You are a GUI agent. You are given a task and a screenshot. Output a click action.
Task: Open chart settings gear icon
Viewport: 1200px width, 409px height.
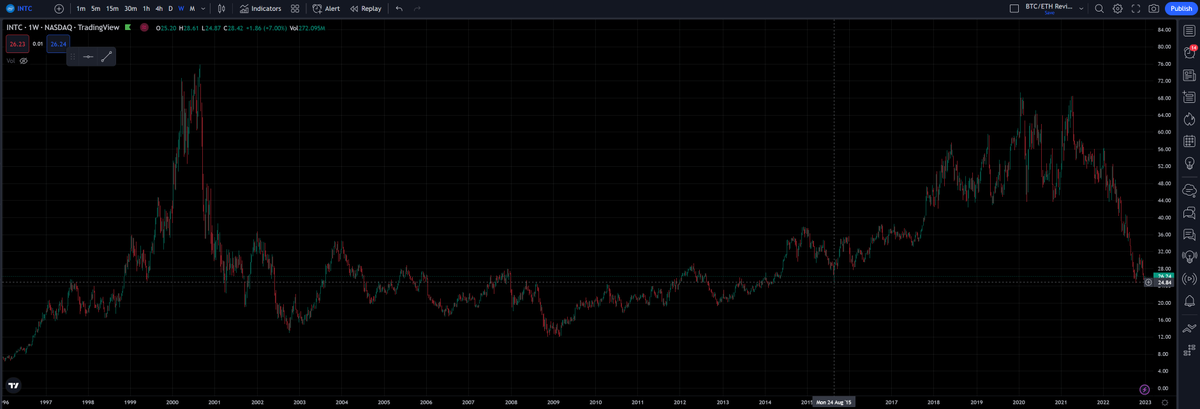pos(1117,8)
